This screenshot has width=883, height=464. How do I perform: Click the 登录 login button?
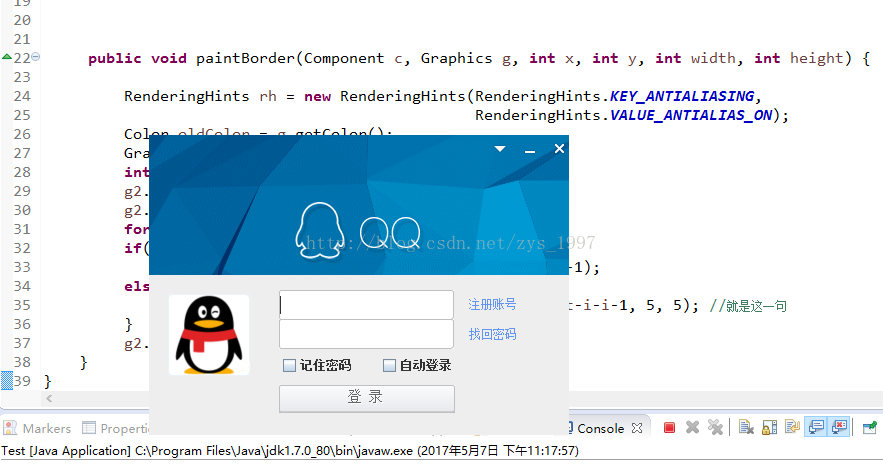pos(367,398)
